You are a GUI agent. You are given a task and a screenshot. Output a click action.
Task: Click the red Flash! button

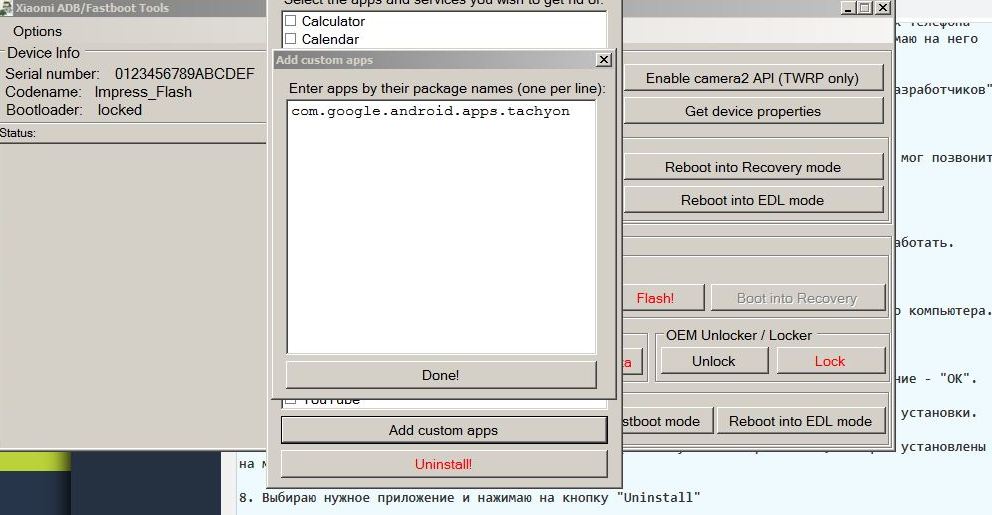point(662,298)
